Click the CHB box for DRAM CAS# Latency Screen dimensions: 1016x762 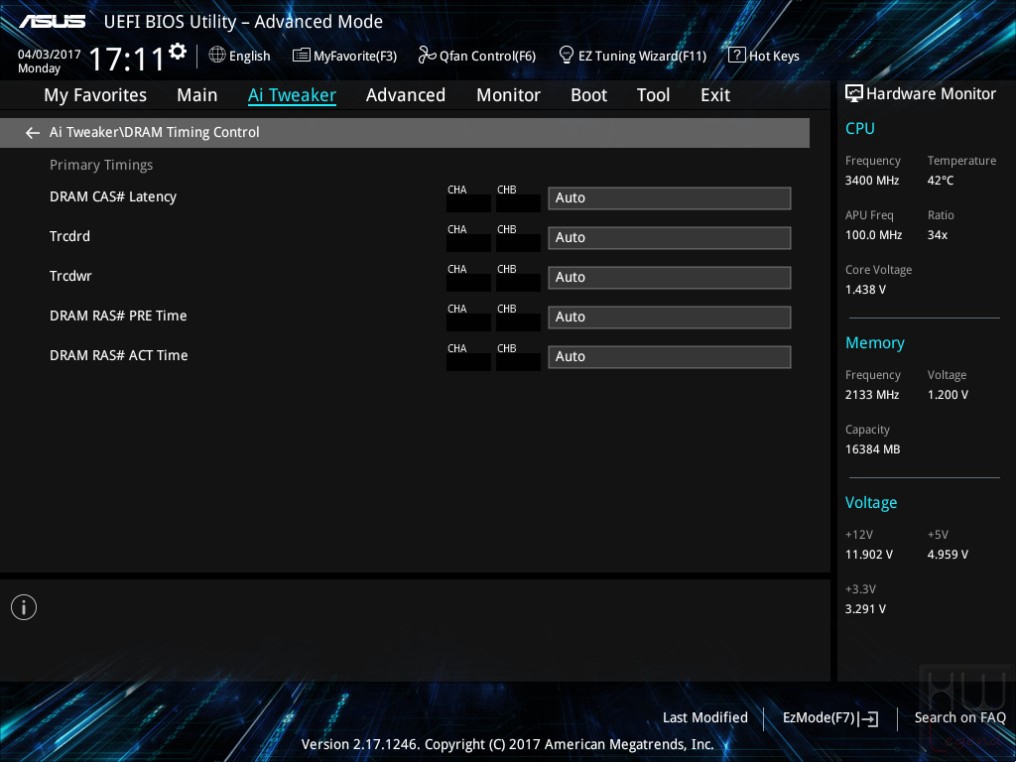coord(518,203)
